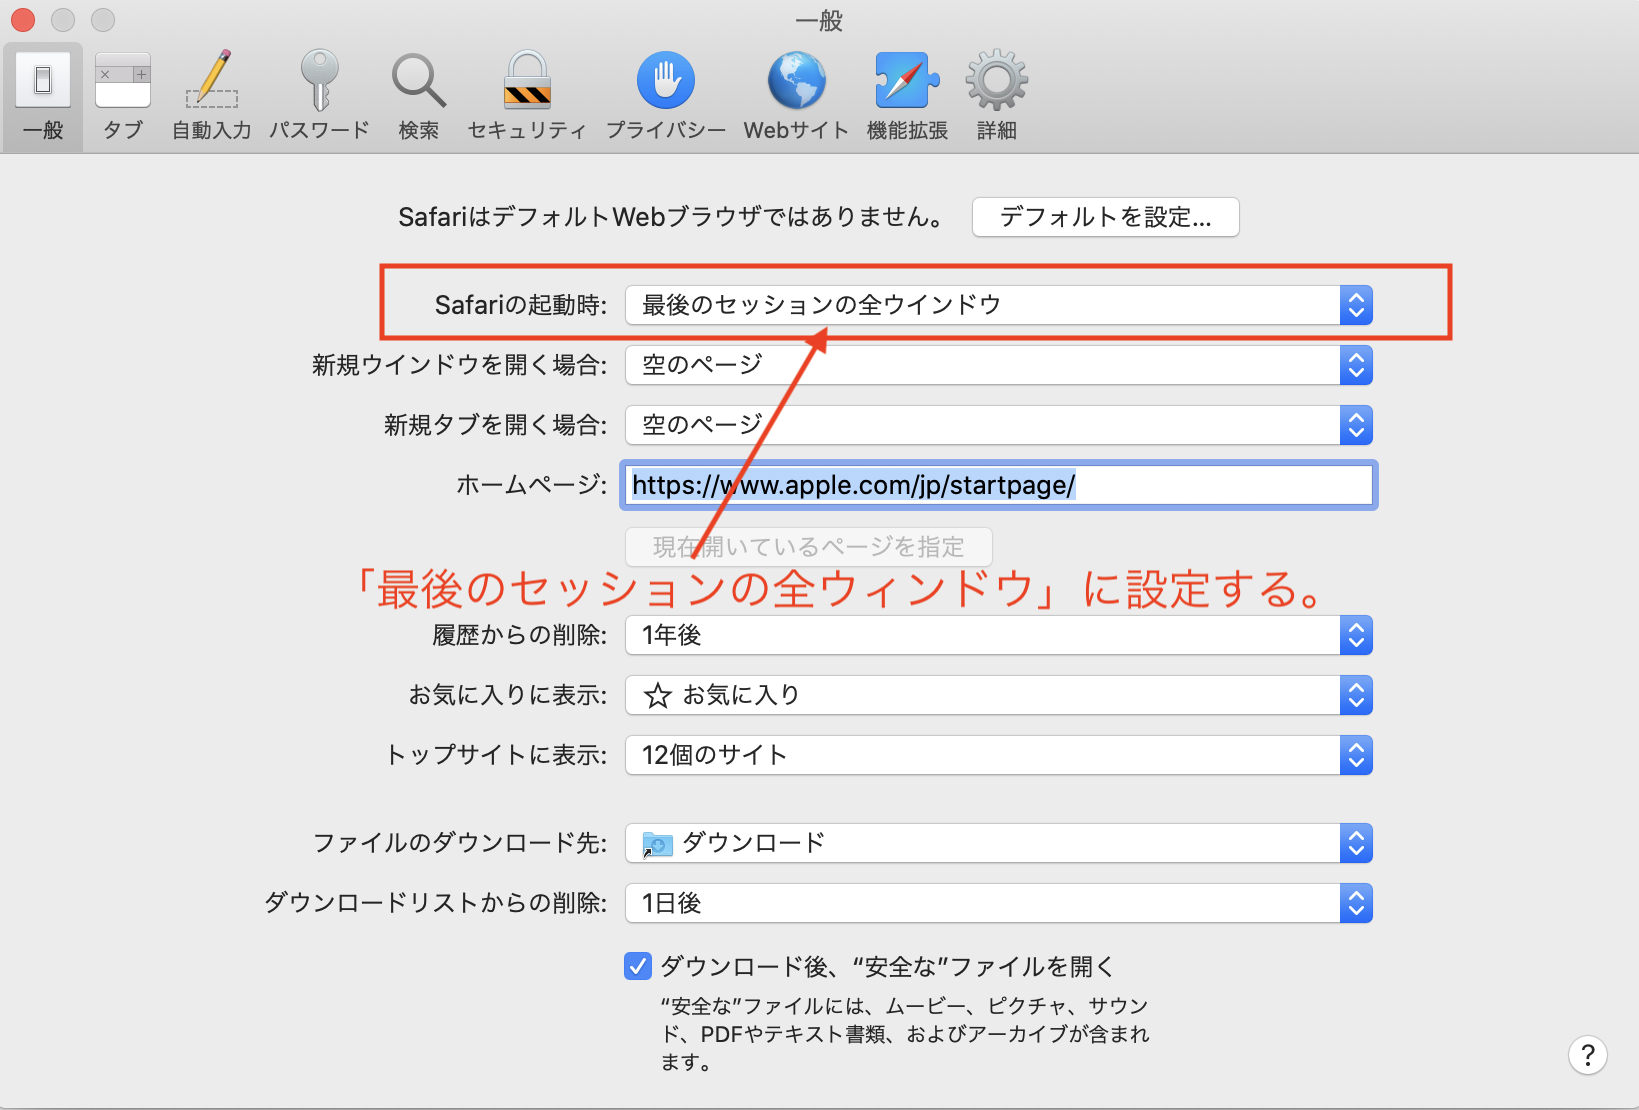This screenshot has height=1110, width=1639.
Task: Open the 検索 magnifying glass pane
Action: tap(418, 97)
